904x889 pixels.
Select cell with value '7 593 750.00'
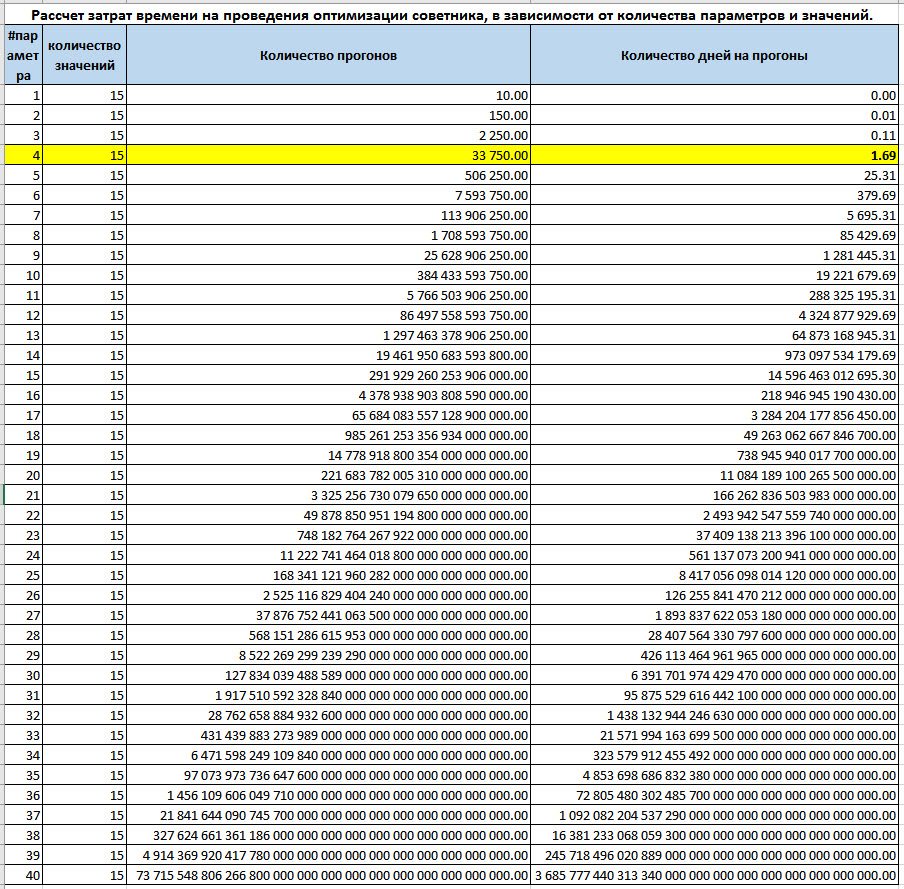coord(328,195)
